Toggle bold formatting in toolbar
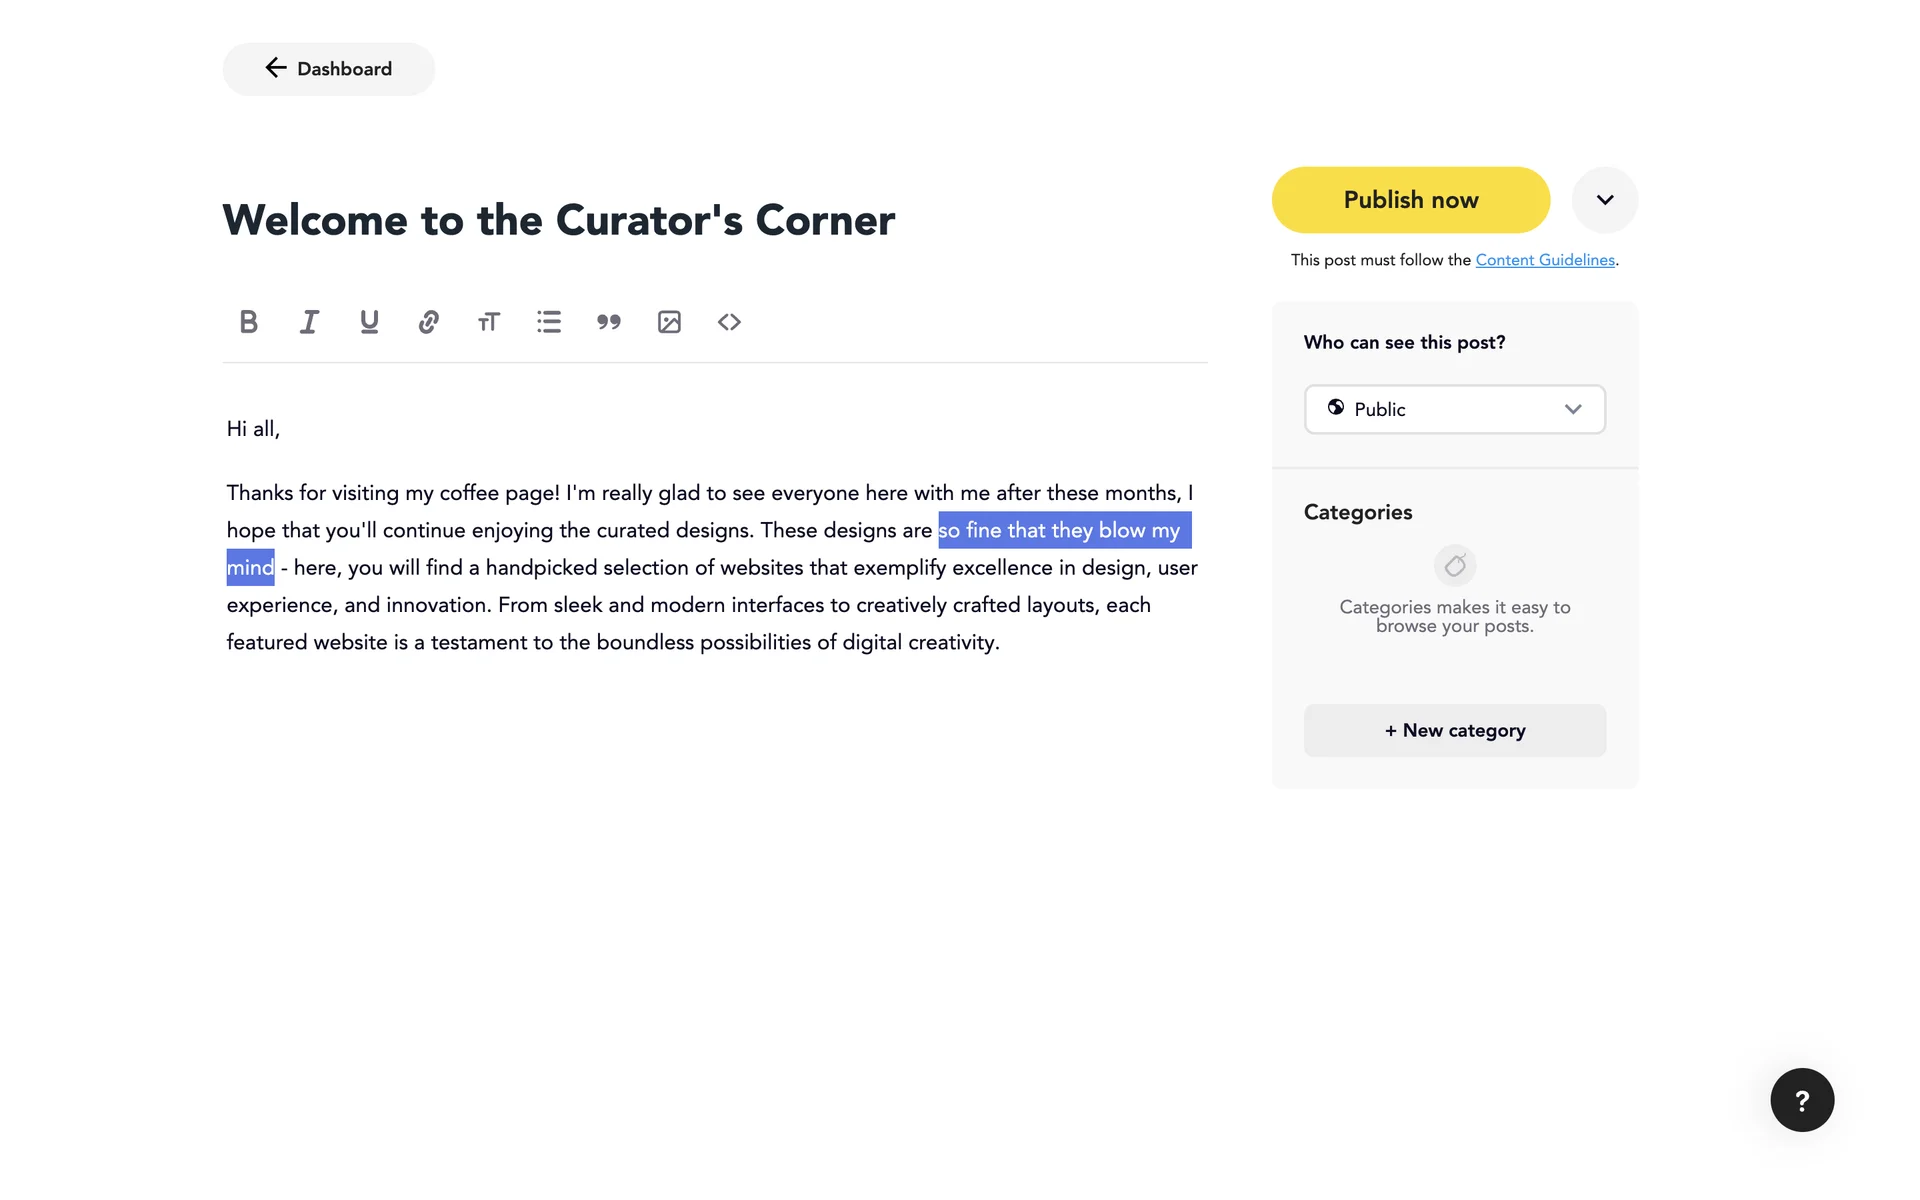This screenshot has width=1920, height=1200. pyautogui.click(x=249, y=322)
